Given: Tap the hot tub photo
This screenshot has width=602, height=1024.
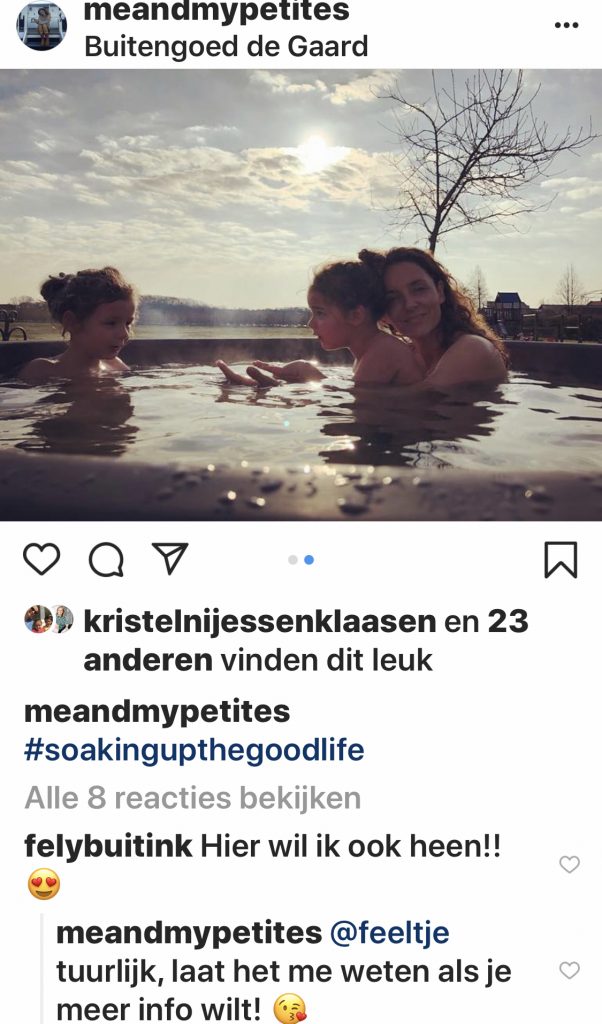Looking at the screenshot, I should click(301, 295).
